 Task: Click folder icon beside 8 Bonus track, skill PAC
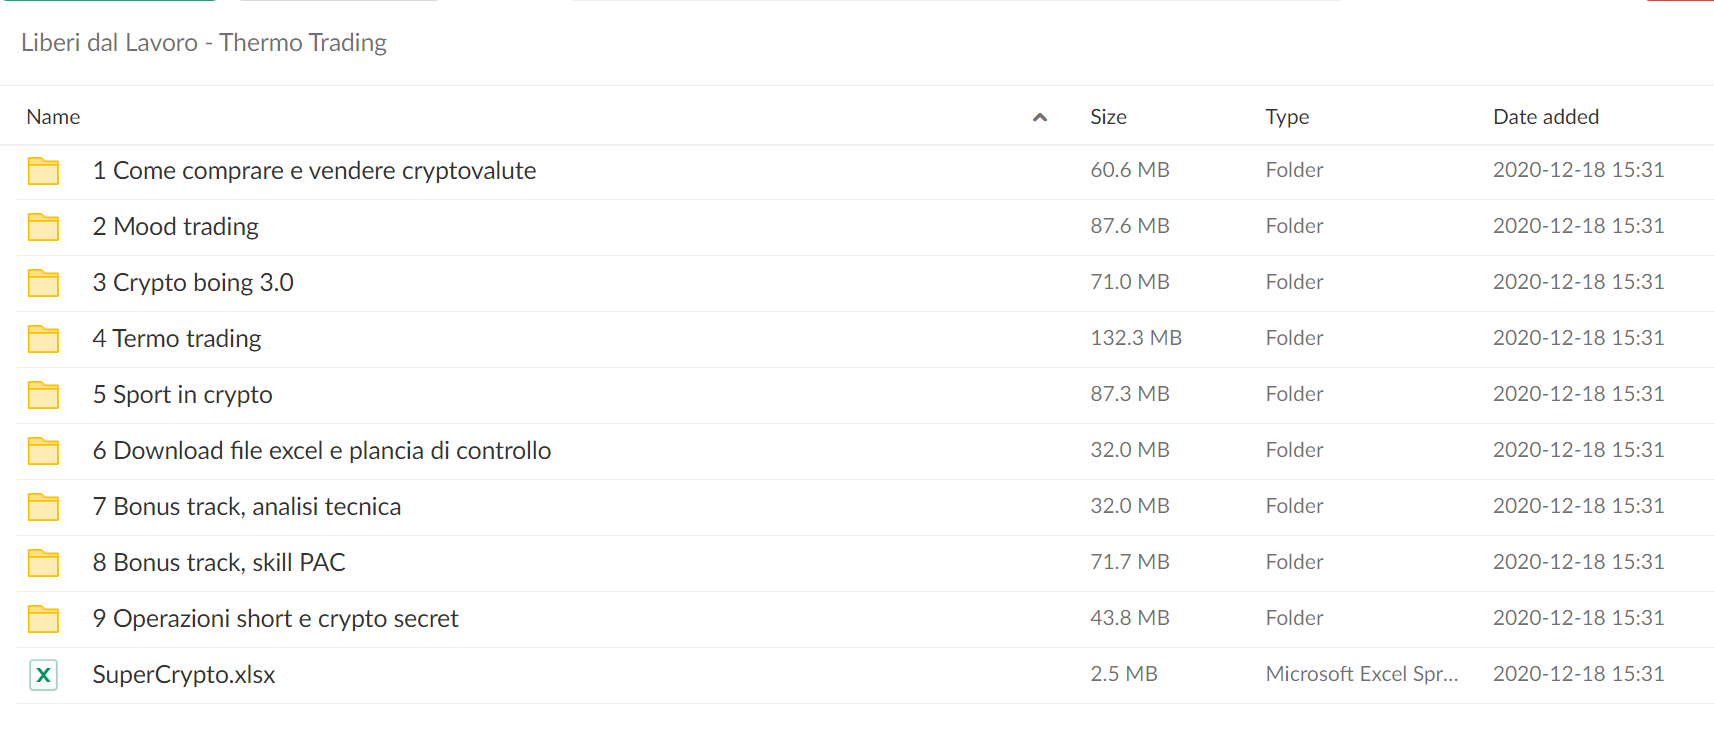pyautogui.click(x=43, y=563)
